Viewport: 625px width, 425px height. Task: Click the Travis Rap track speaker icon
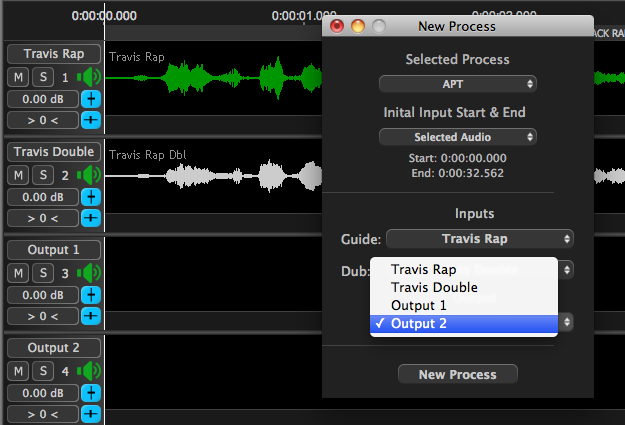tap(91, 77)
